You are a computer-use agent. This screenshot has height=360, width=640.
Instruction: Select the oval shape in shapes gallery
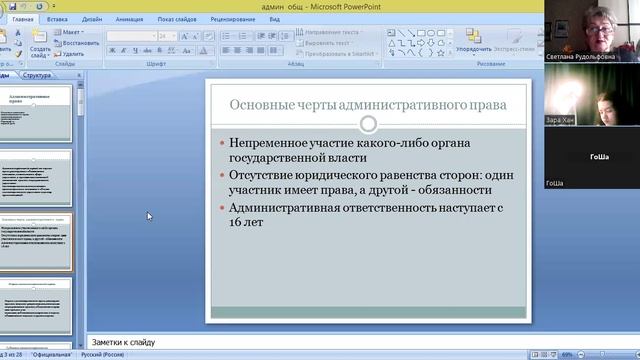(x=431, y=33)
